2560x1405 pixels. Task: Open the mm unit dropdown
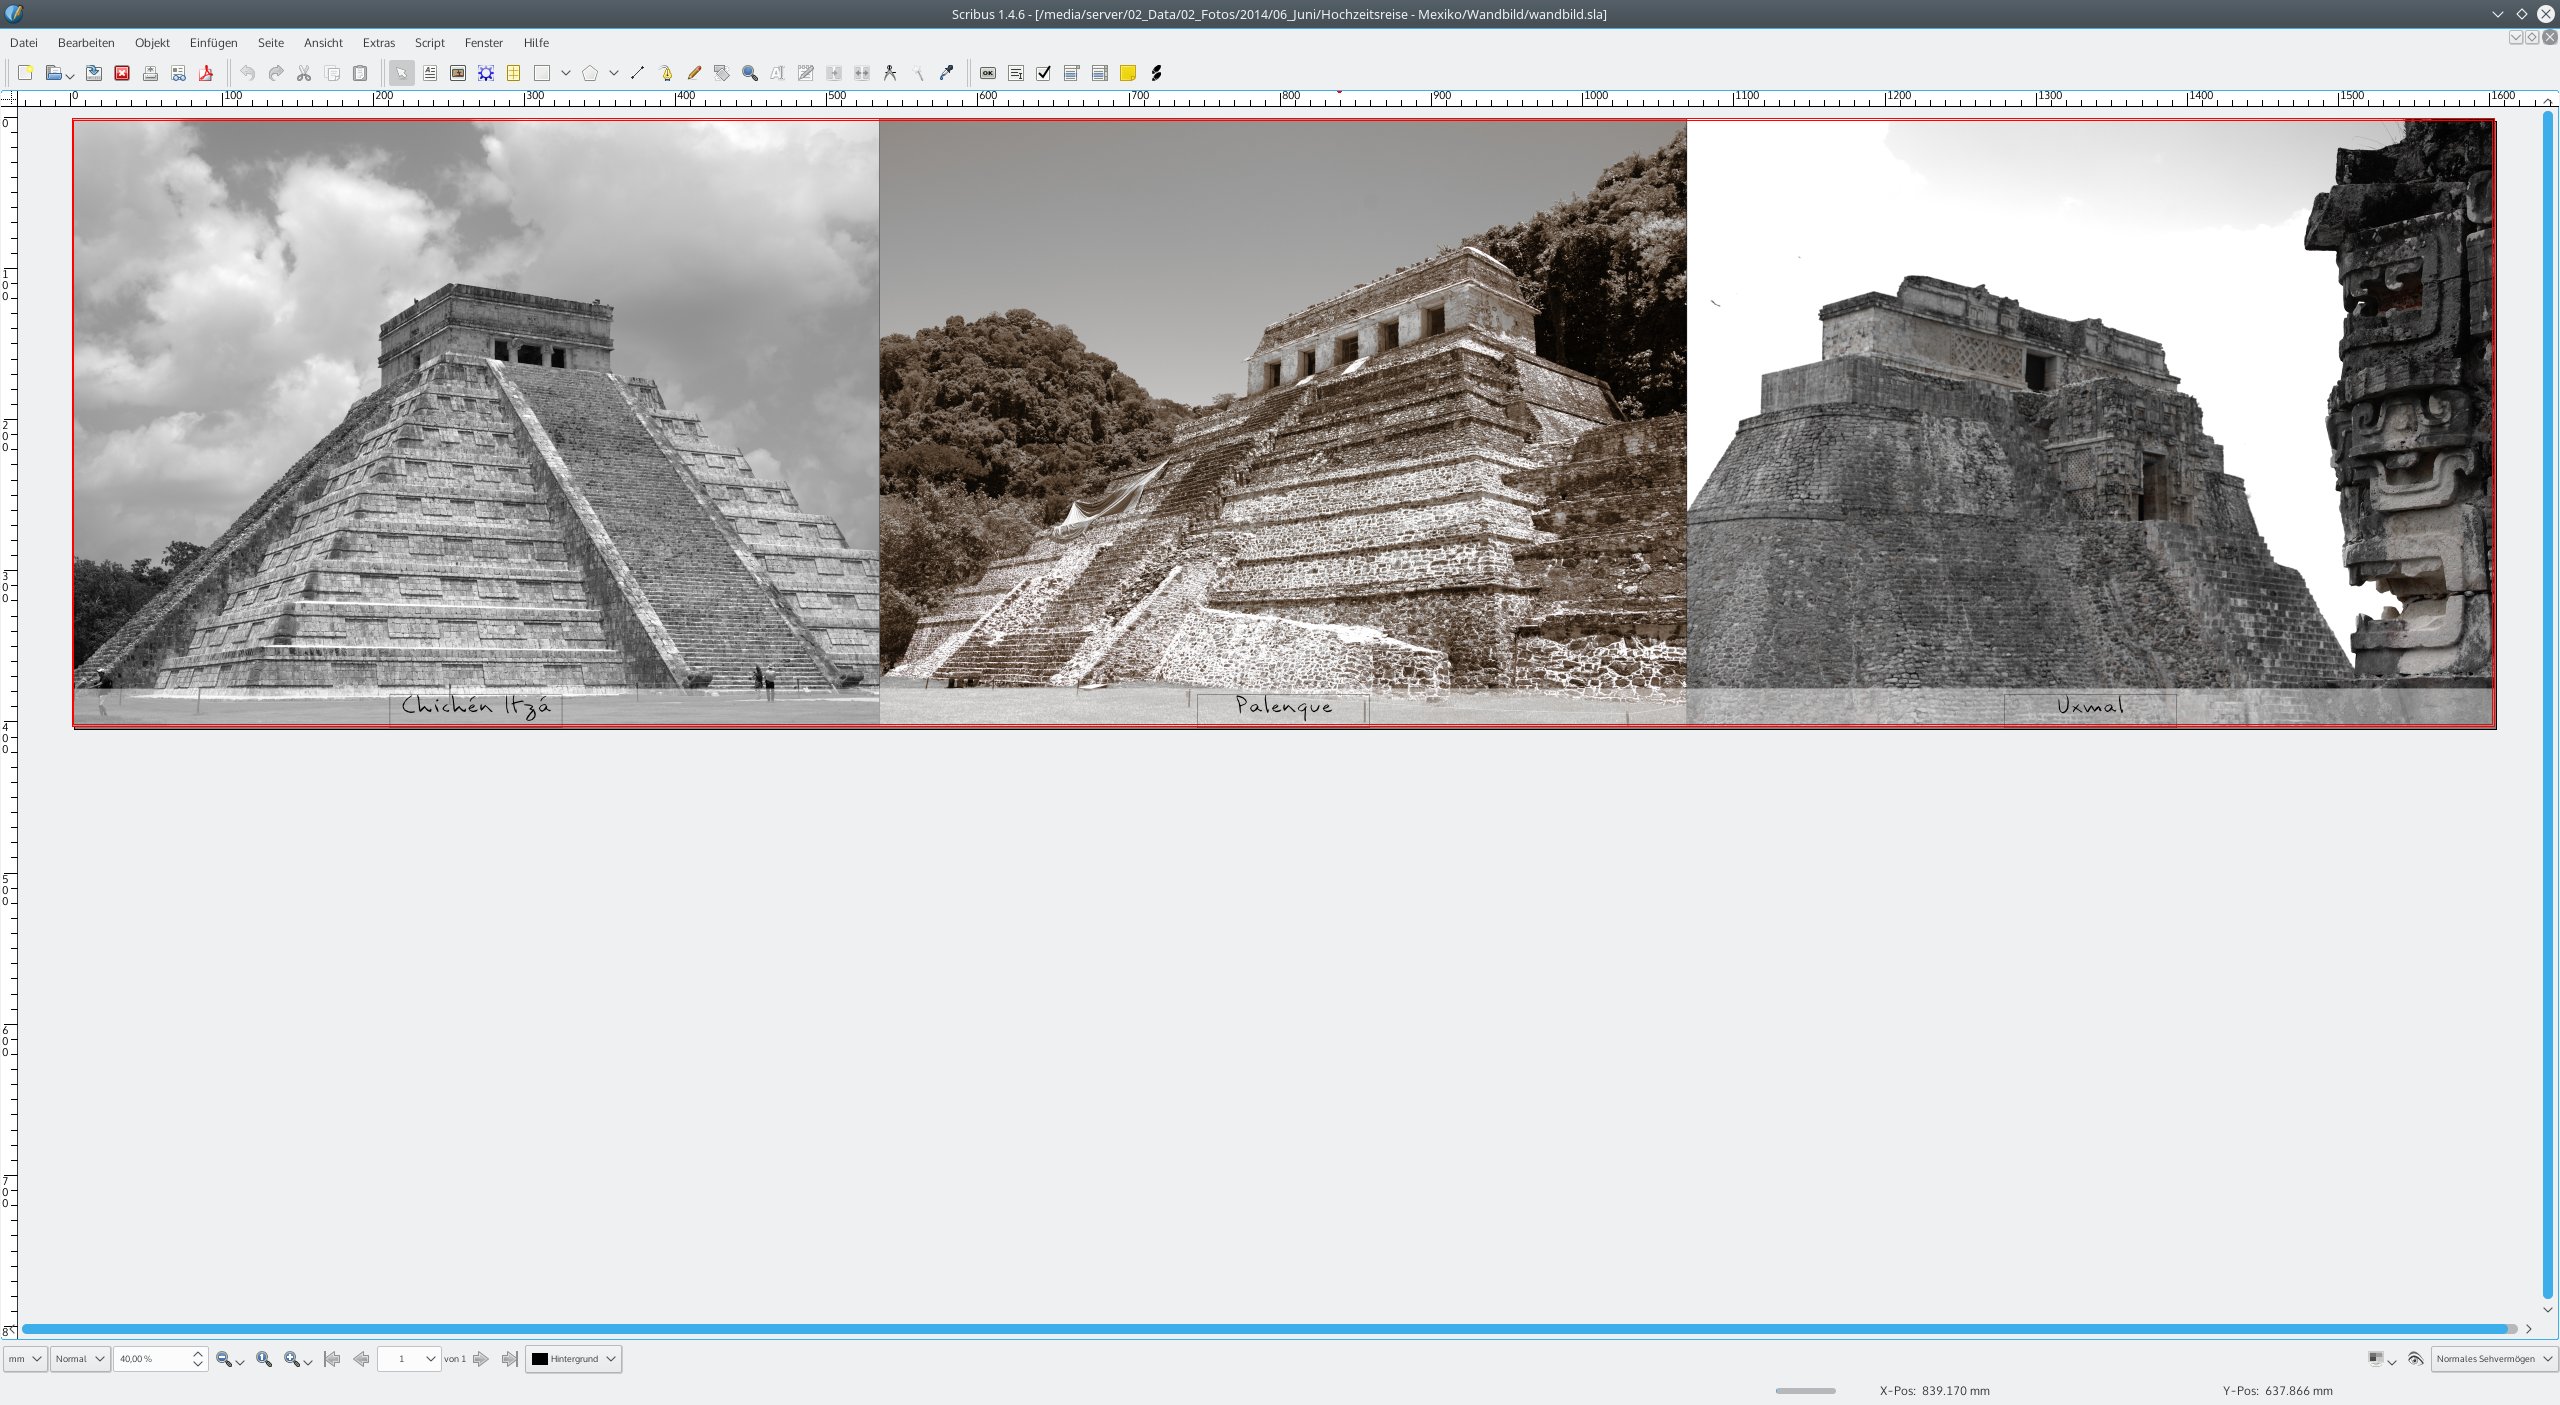coord(25,1358)
